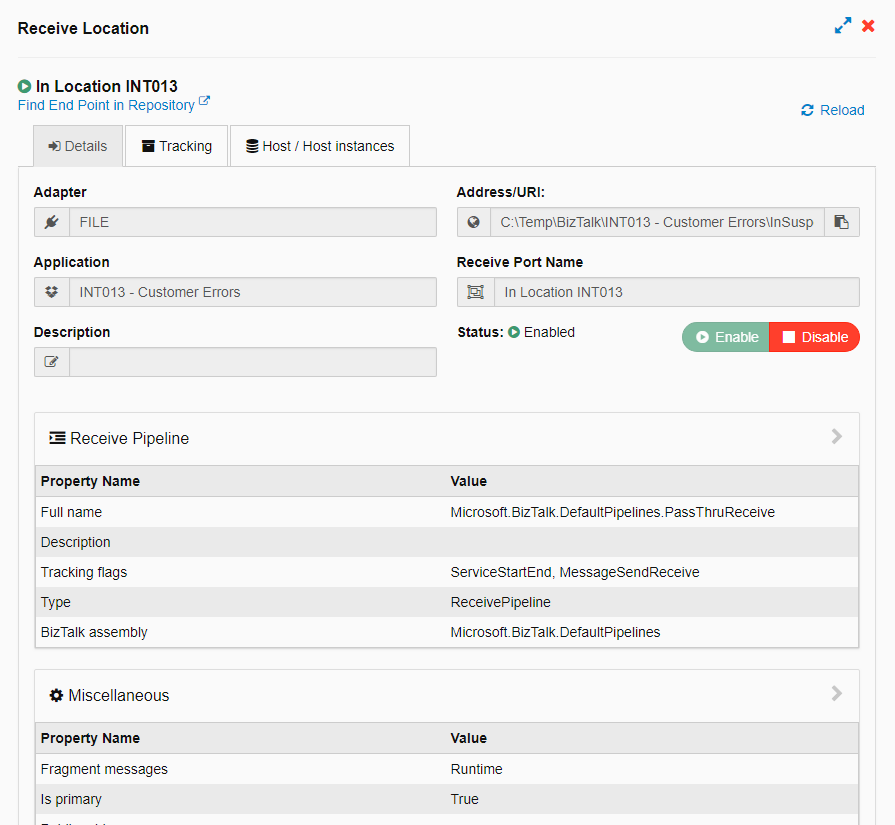Select BizTalk assembly property cell
The image size is (895, 825).
coord(94,632)
